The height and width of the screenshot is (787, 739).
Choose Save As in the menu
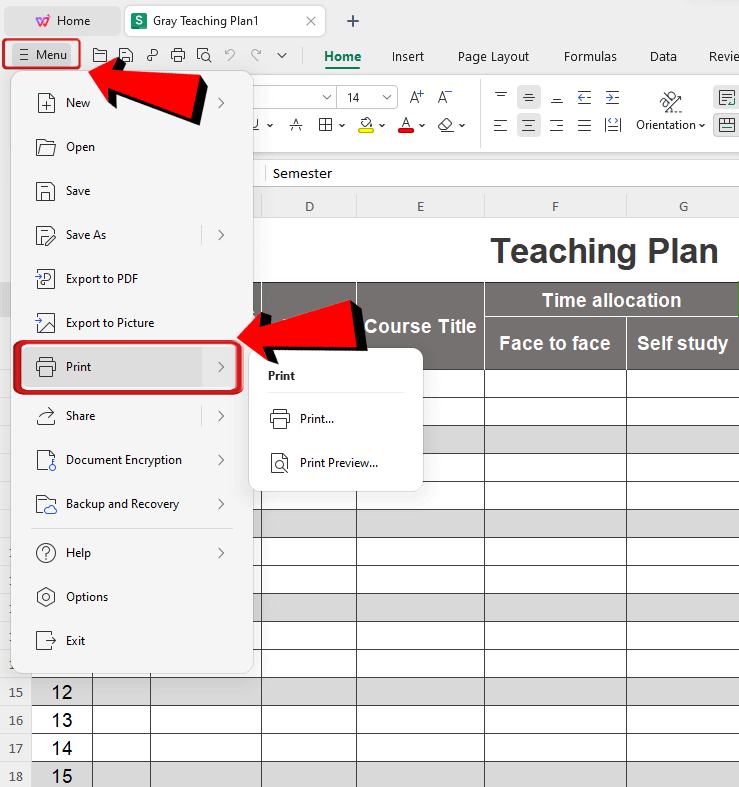[113, 235]
